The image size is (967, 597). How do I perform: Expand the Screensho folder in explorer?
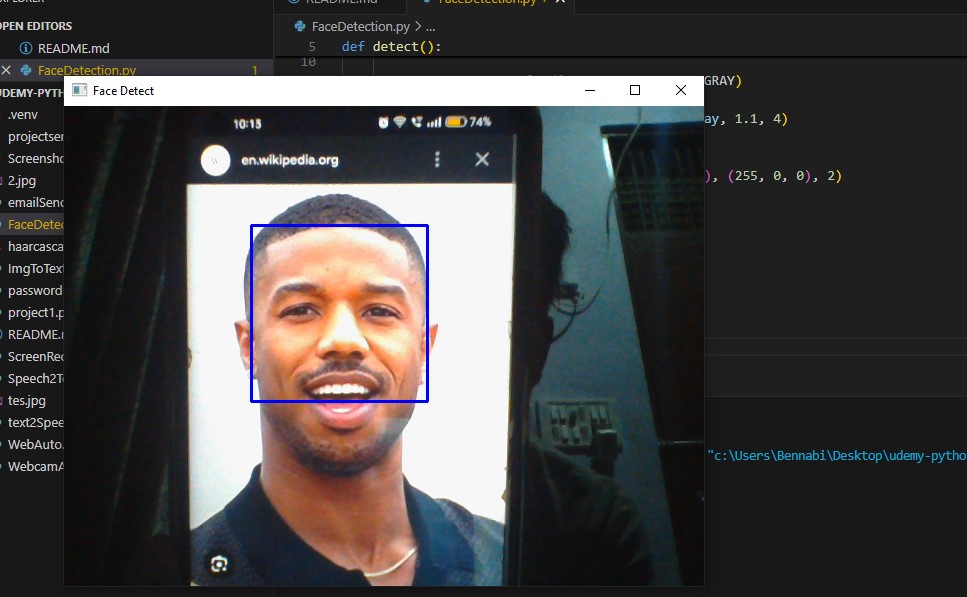pyautogui.click(x=35, y=159)
